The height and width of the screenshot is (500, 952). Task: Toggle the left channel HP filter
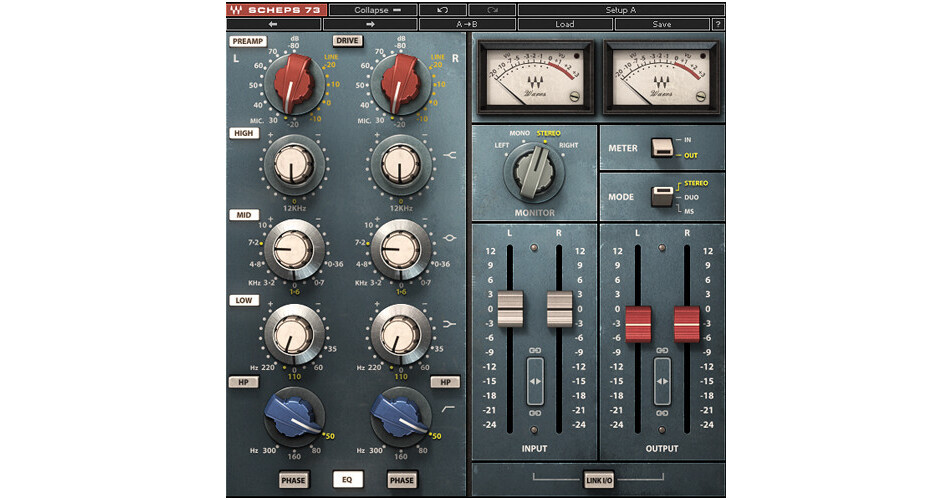tap(243, 382)
